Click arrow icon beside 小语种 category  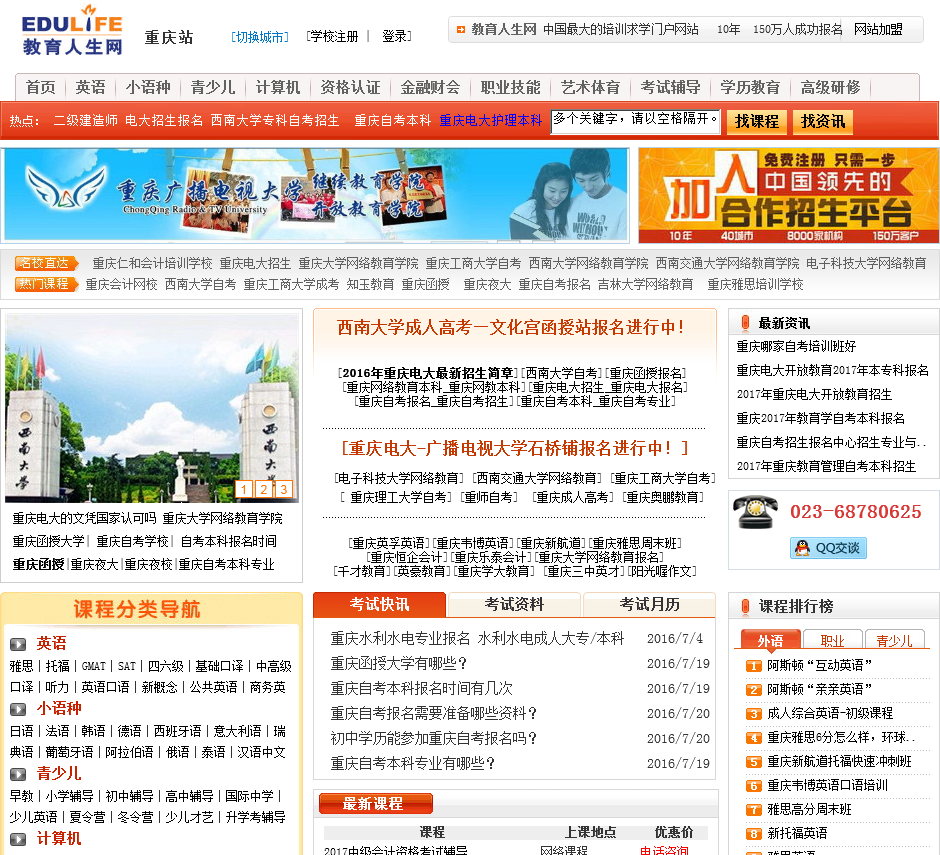point(18,709)
